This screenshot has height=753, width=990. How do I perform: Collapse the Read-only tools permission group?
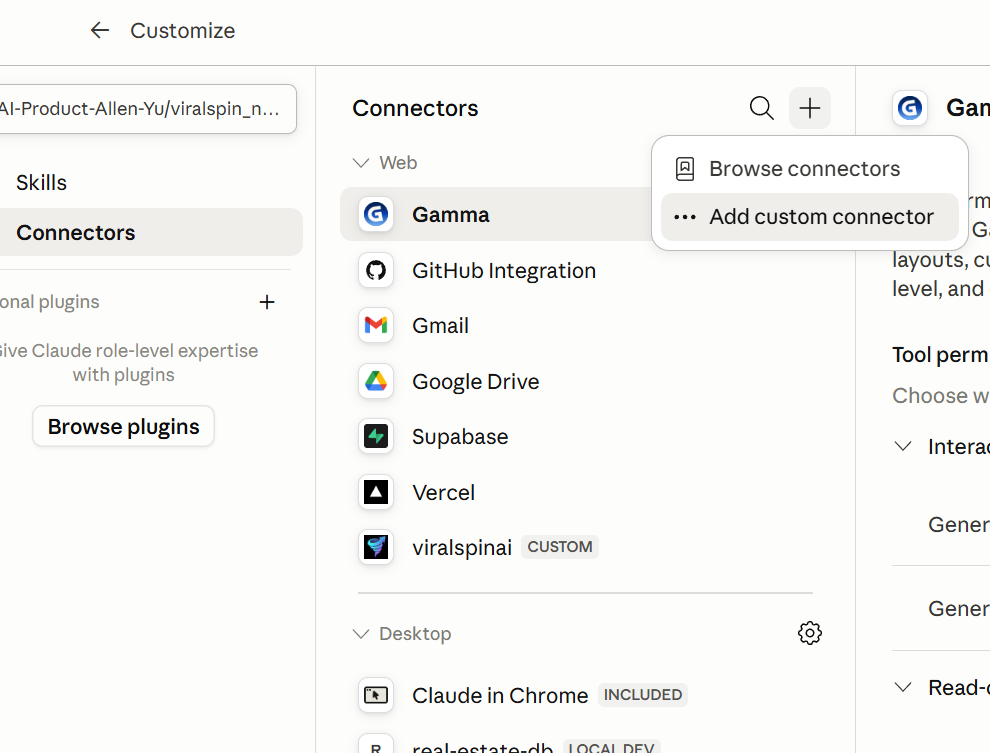(x=904, y=687)
